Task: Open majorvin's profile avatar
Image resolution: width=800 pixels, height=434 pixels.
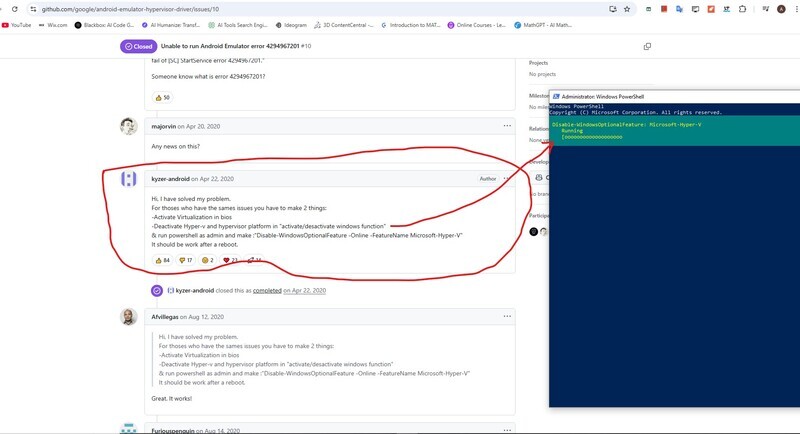Action: click(x=129, y=126)
